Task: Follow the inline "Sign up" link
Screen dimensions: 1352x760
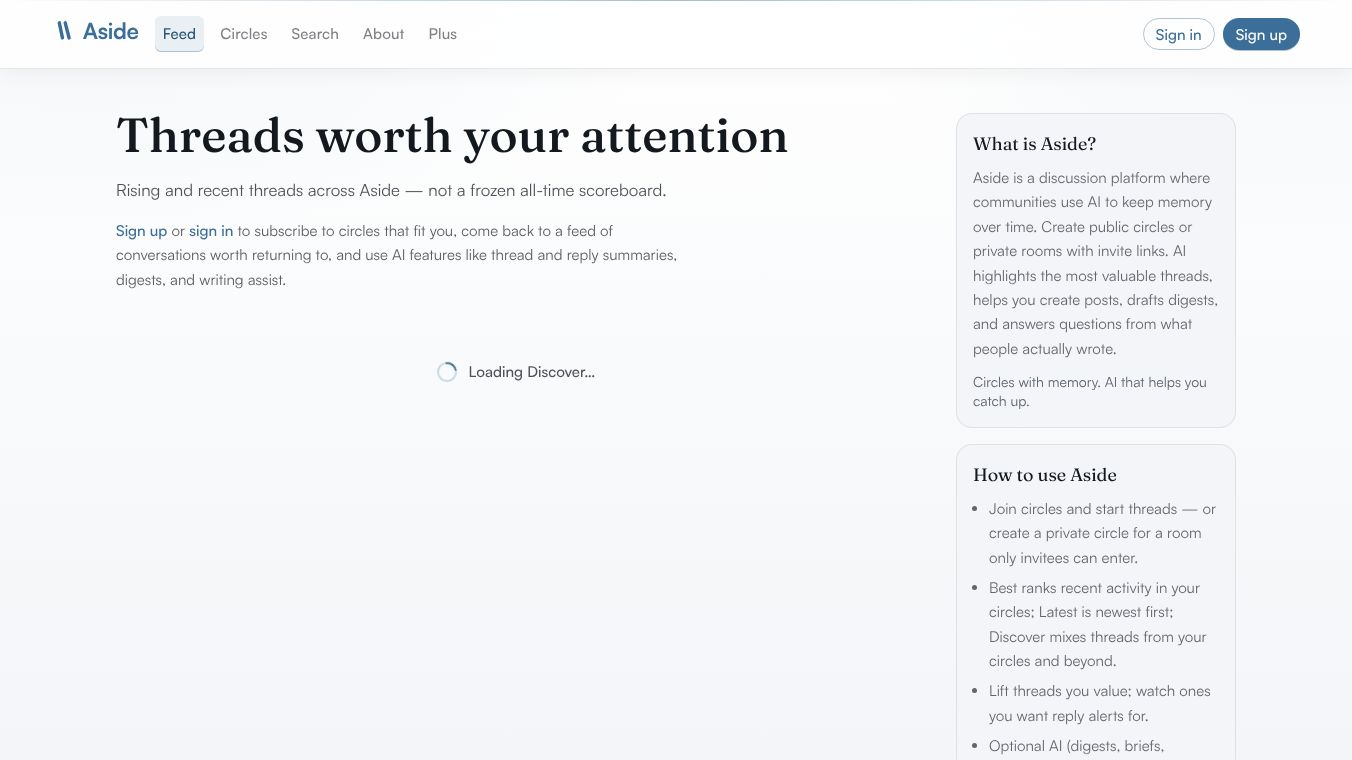Action: pyautogui.click(x=141, y=231)
